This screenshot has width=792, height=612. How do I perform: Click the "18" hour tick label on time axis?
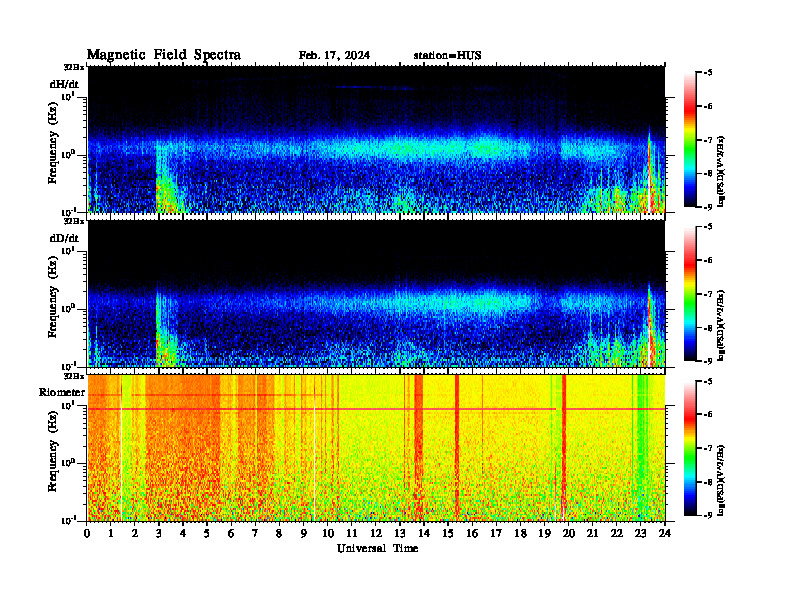point(520,533)
